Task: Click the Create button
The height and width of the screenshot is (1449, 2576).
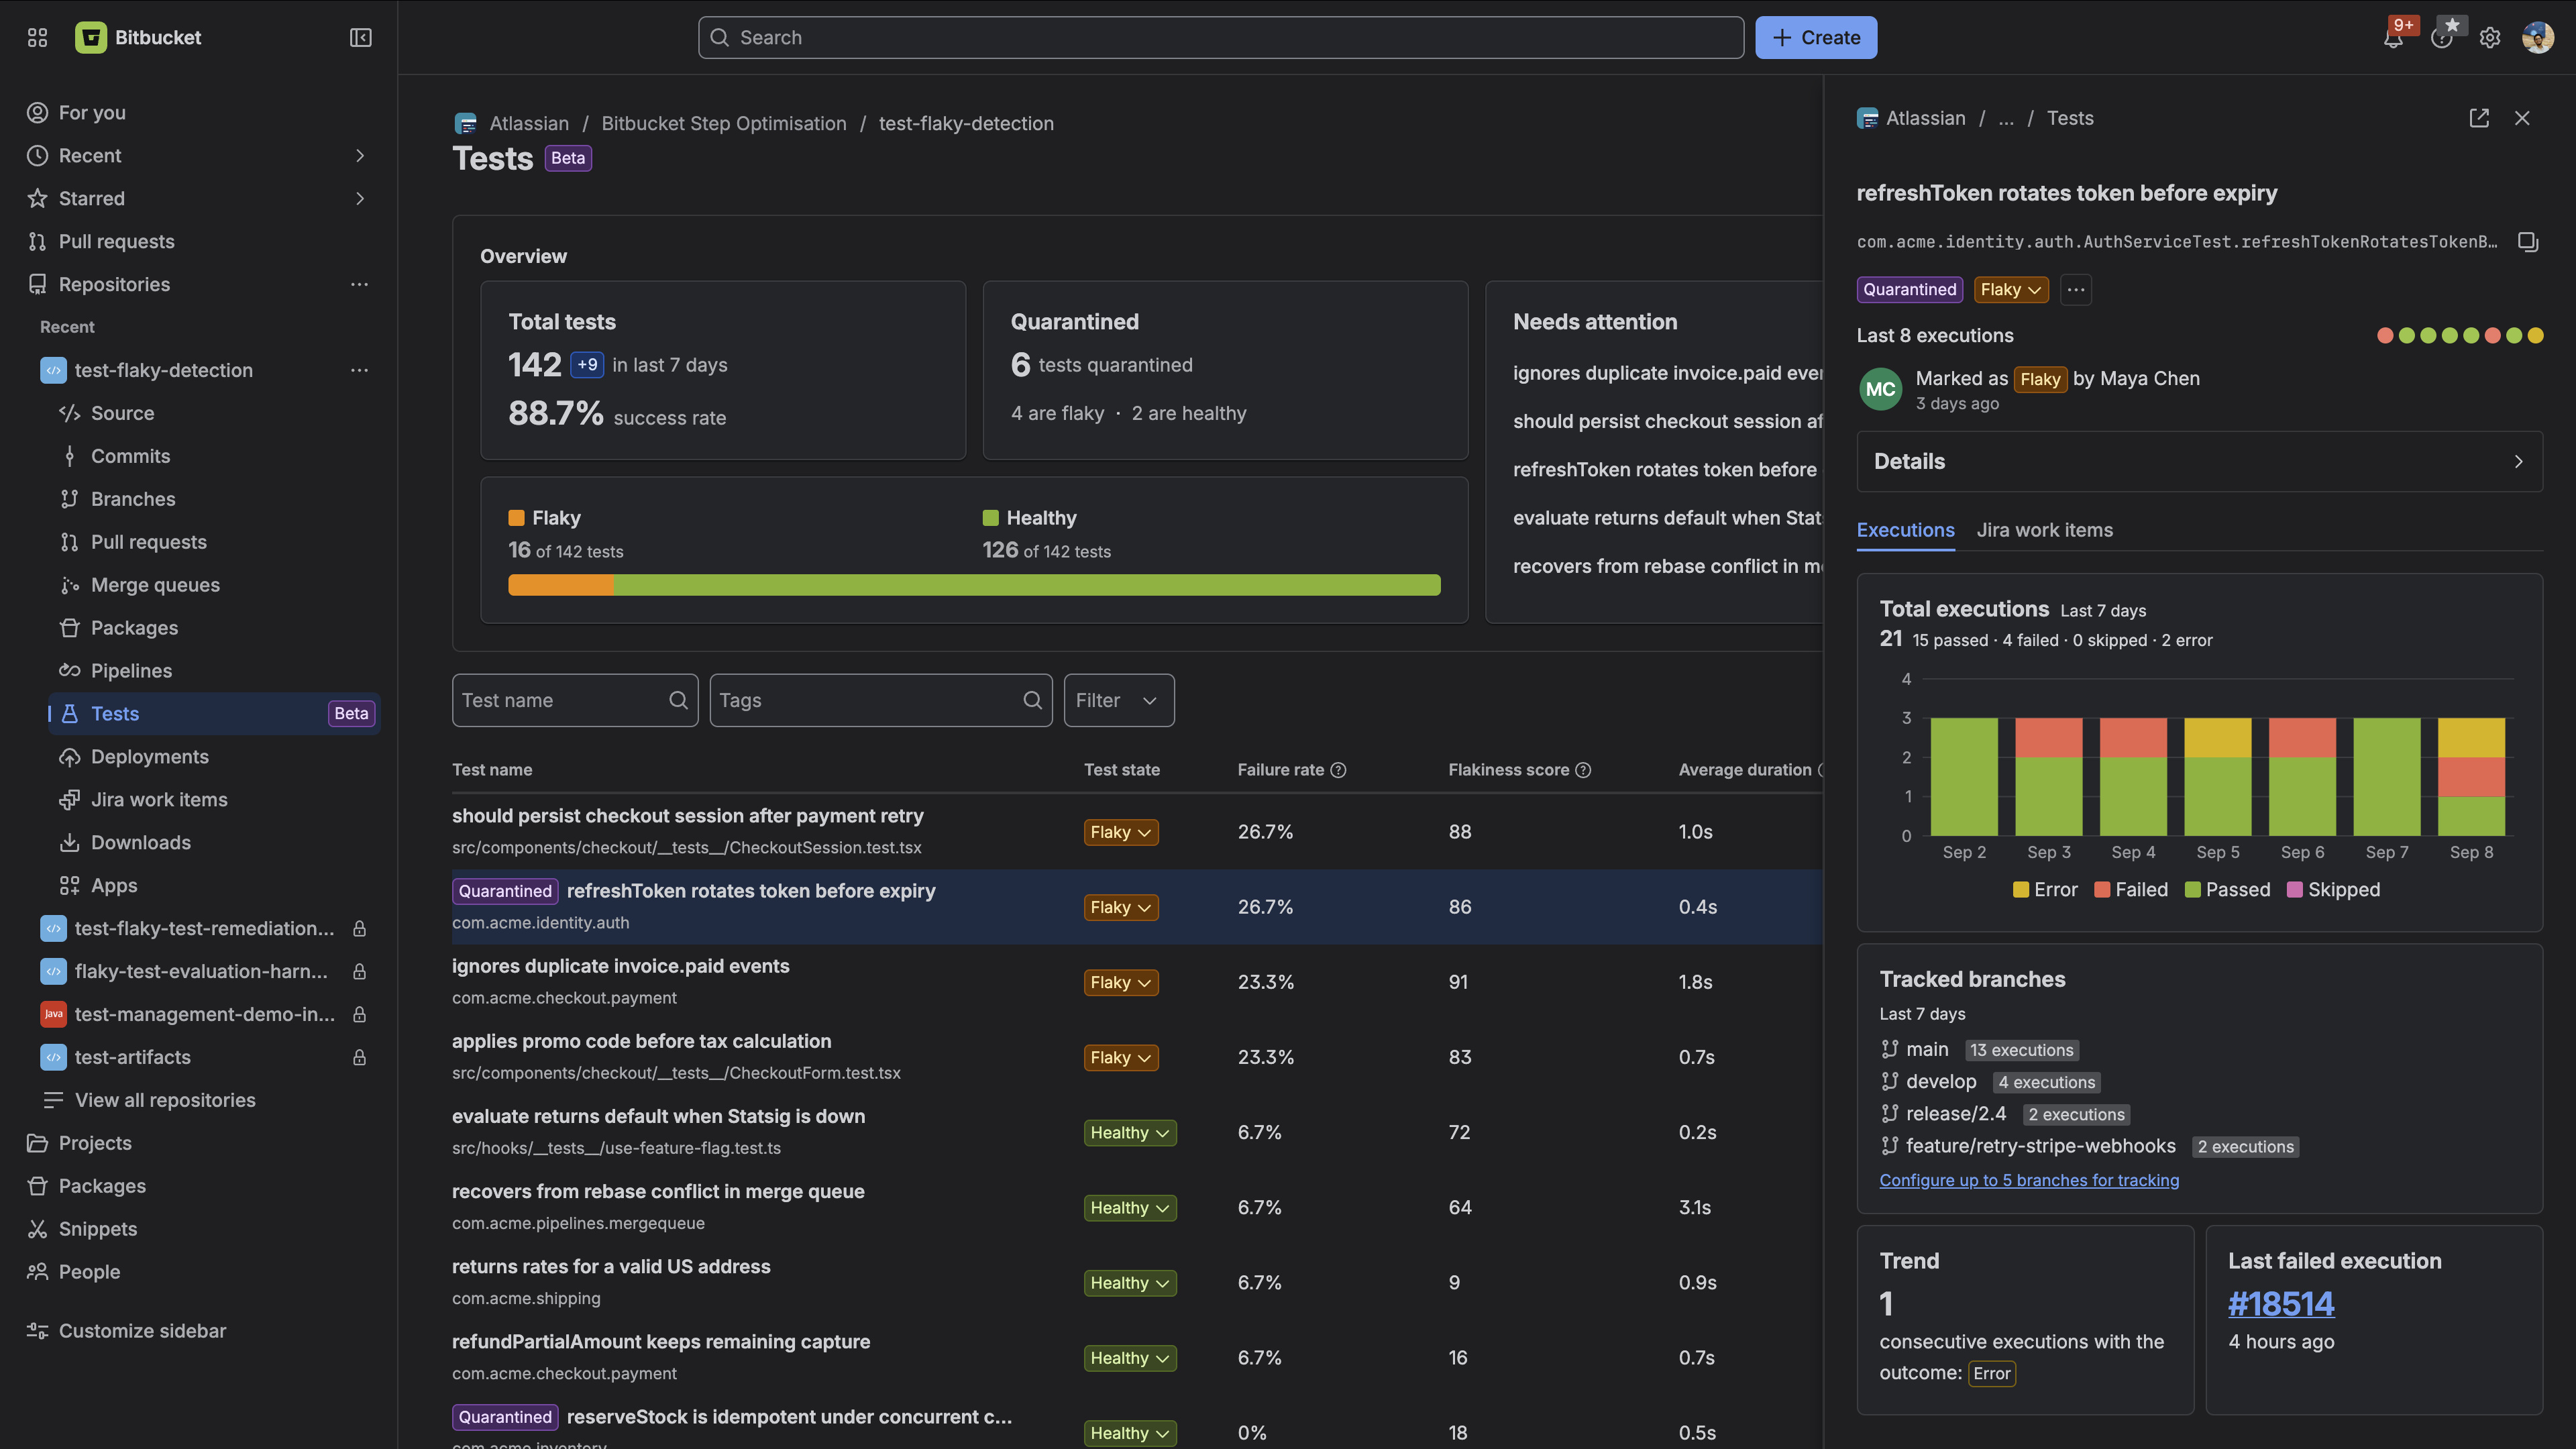Action: 1816,37
